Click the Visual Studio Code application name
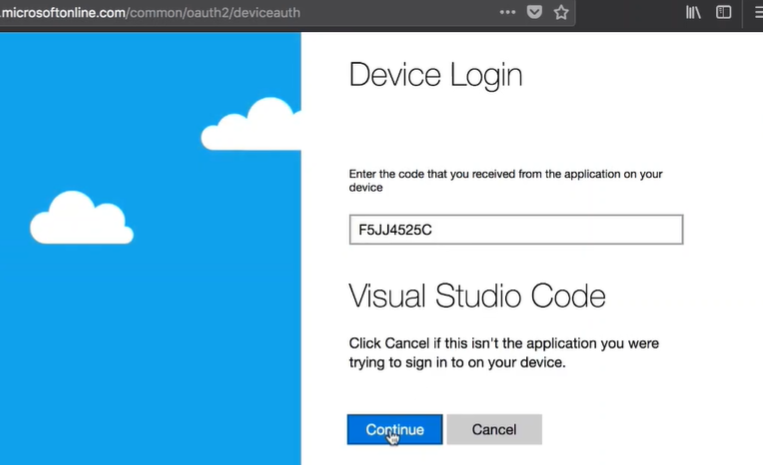The image size is (763, 465). [476, 296]
